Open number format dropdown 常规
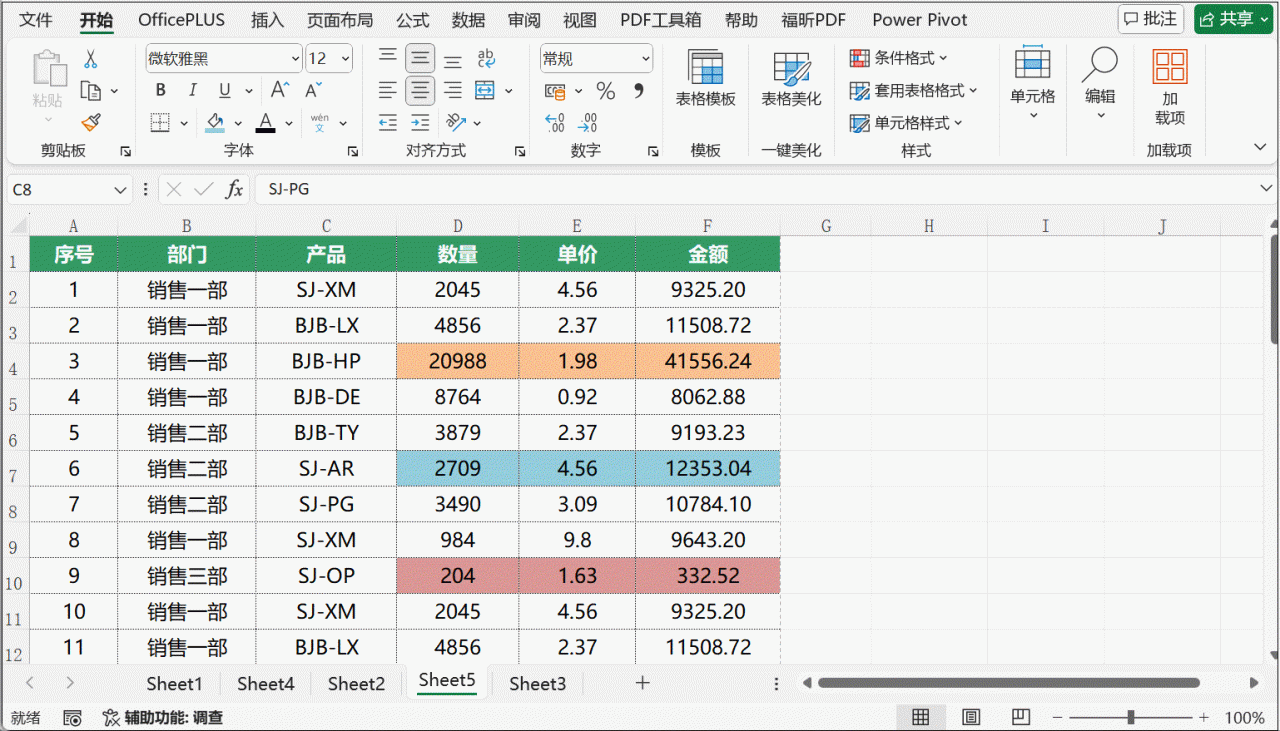Image resolution: width=1280 pixels, height=731 pixels. tap(644, 59)
